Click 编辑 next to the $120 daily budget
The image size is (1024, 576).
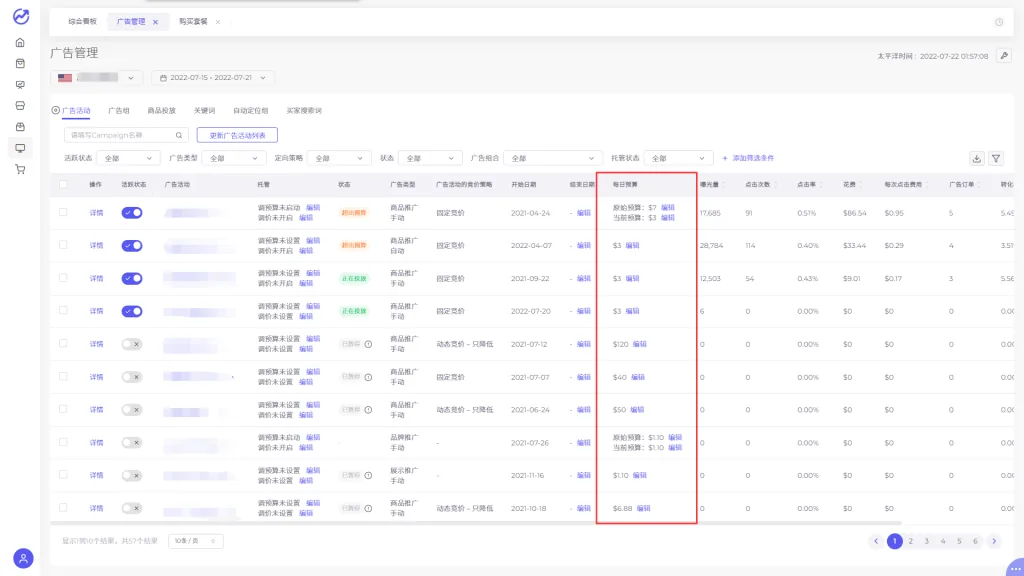639,344
